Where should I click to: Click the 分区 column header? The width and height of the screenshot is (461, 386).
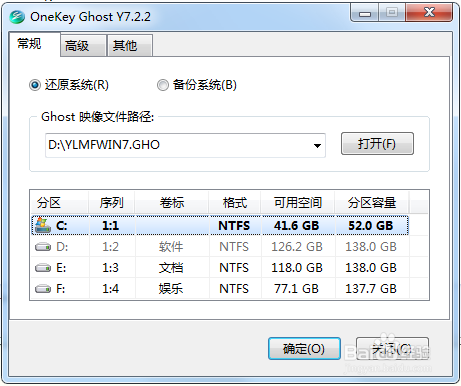59,202
